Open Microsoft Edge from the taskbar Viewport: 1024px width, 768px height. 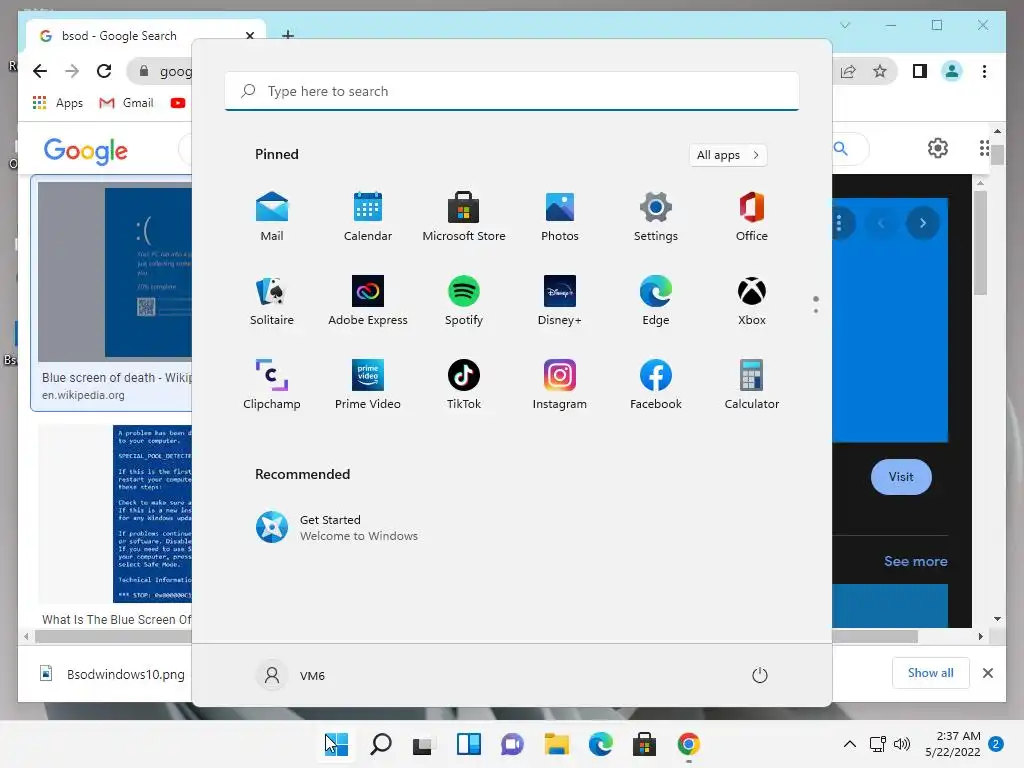[x=600, y=744]
